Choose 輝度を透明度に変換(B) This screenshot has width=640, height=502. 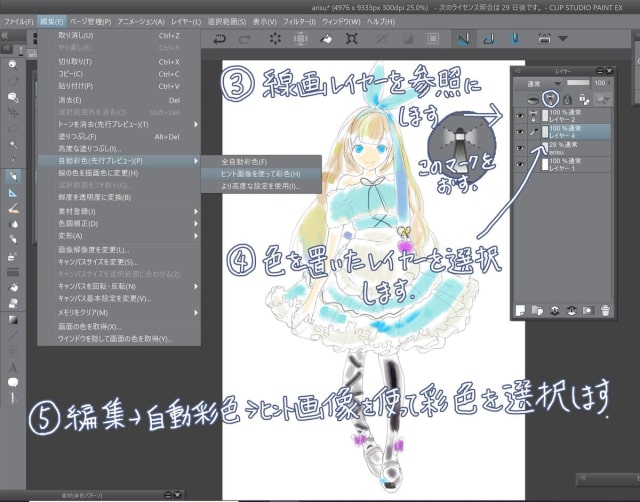119,198
